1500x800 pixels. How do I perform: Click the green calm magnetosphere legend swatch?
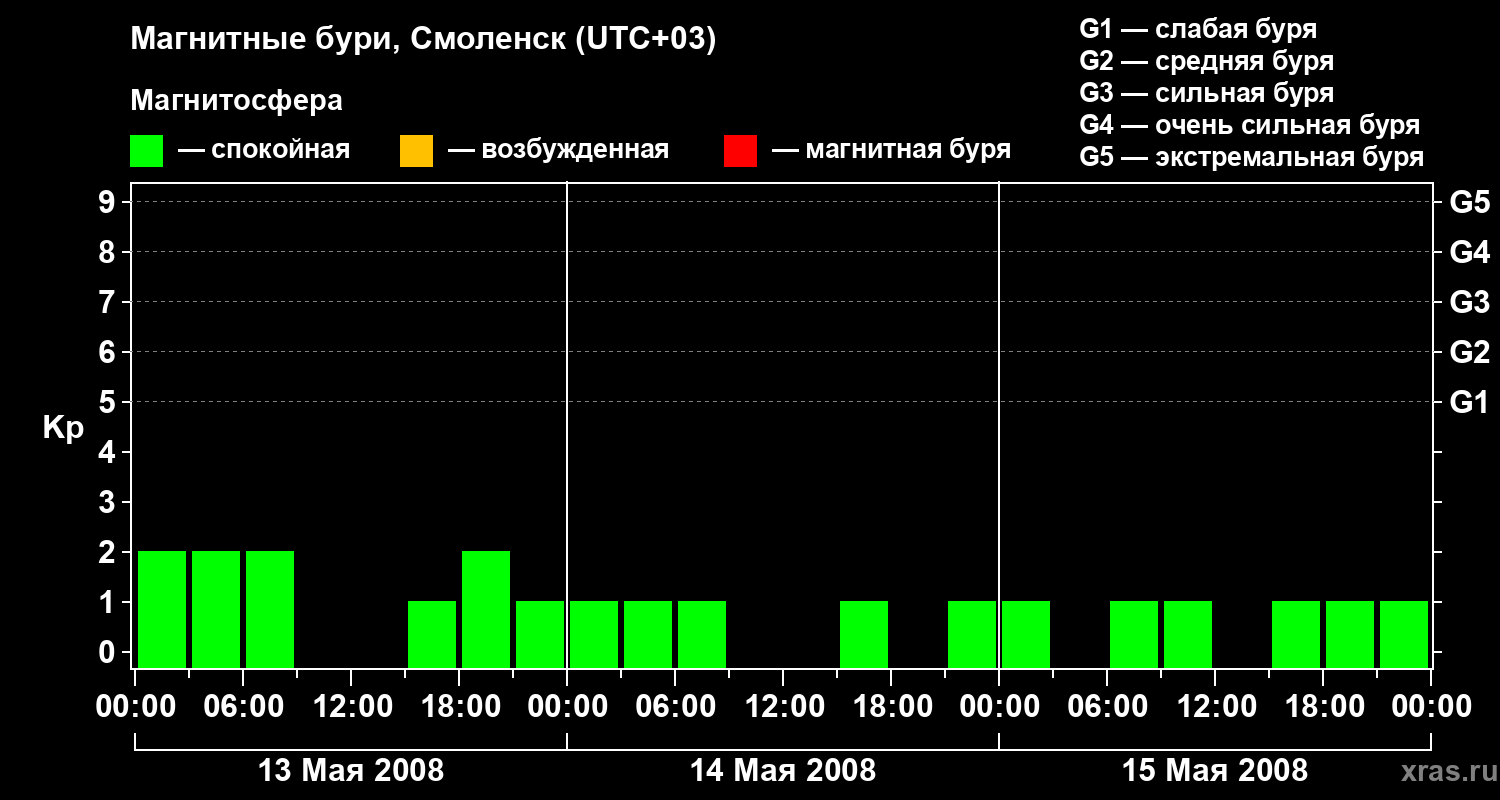point(146,151)
